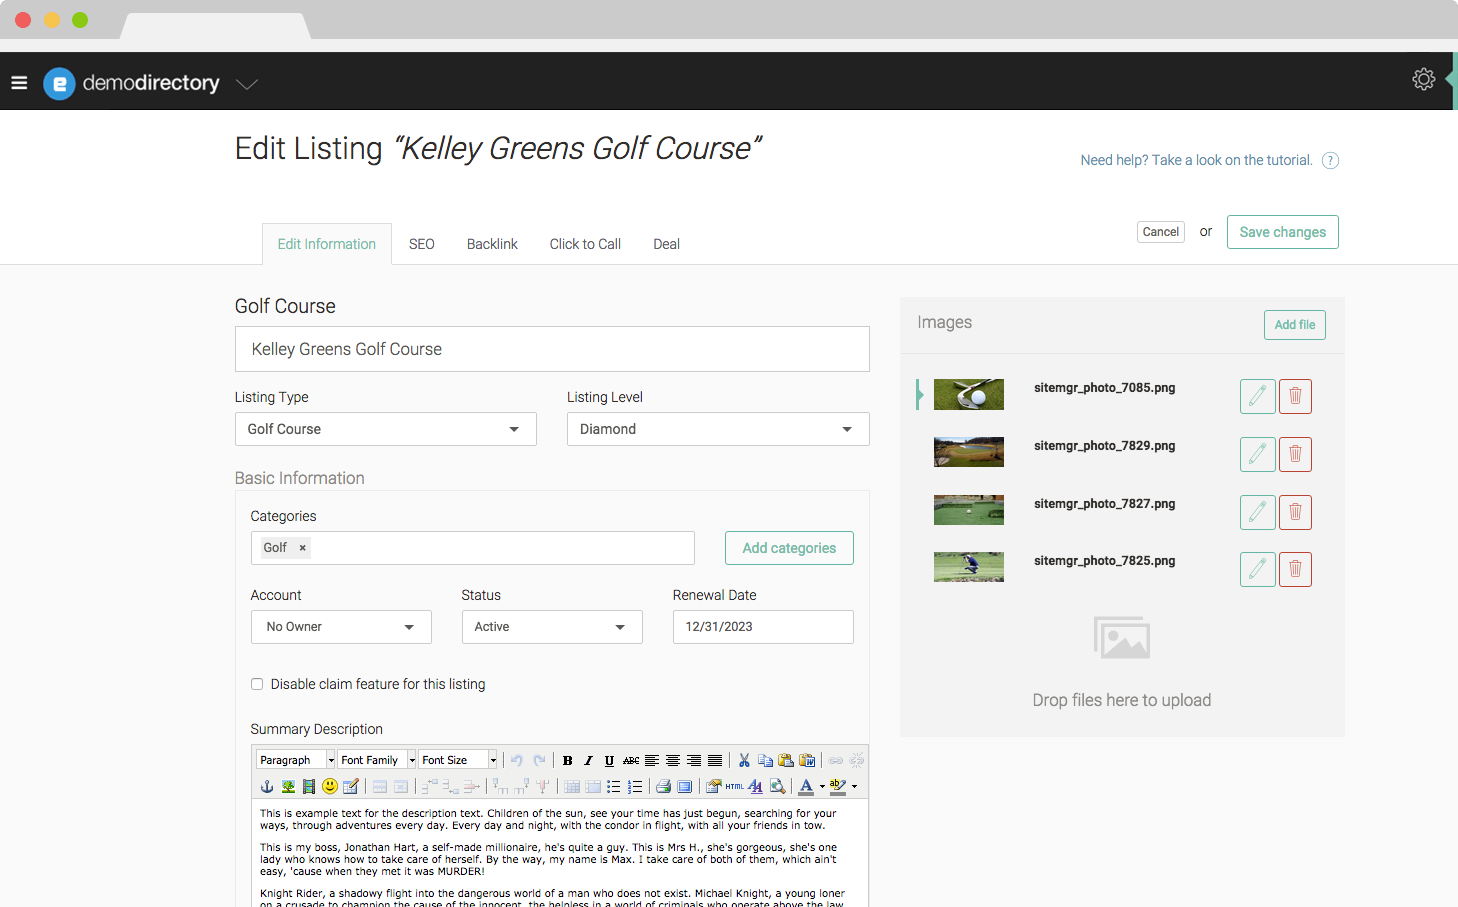This screenshot has height=907, width=1458.
Task: Expand the Account No Owner dropdown
Action: (x=341, y=627)
